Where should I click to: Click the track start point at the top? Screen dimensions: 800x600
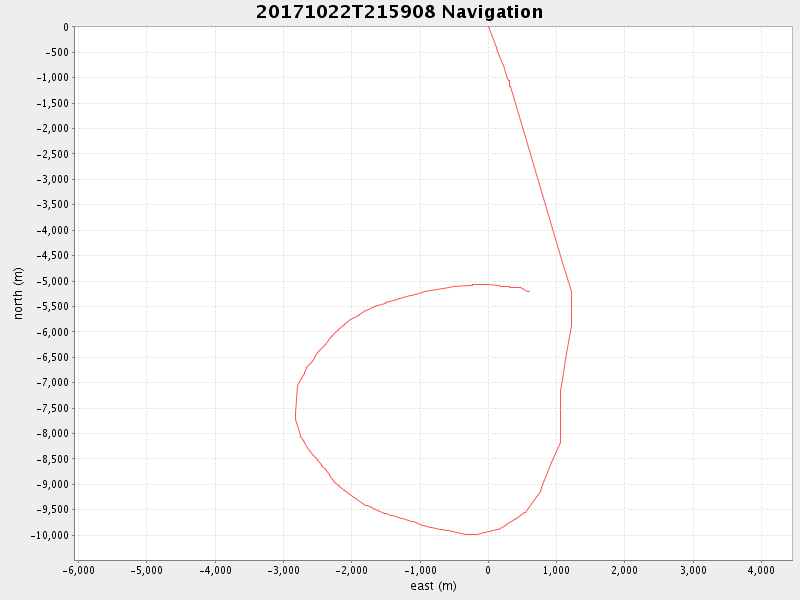point(488,28)
